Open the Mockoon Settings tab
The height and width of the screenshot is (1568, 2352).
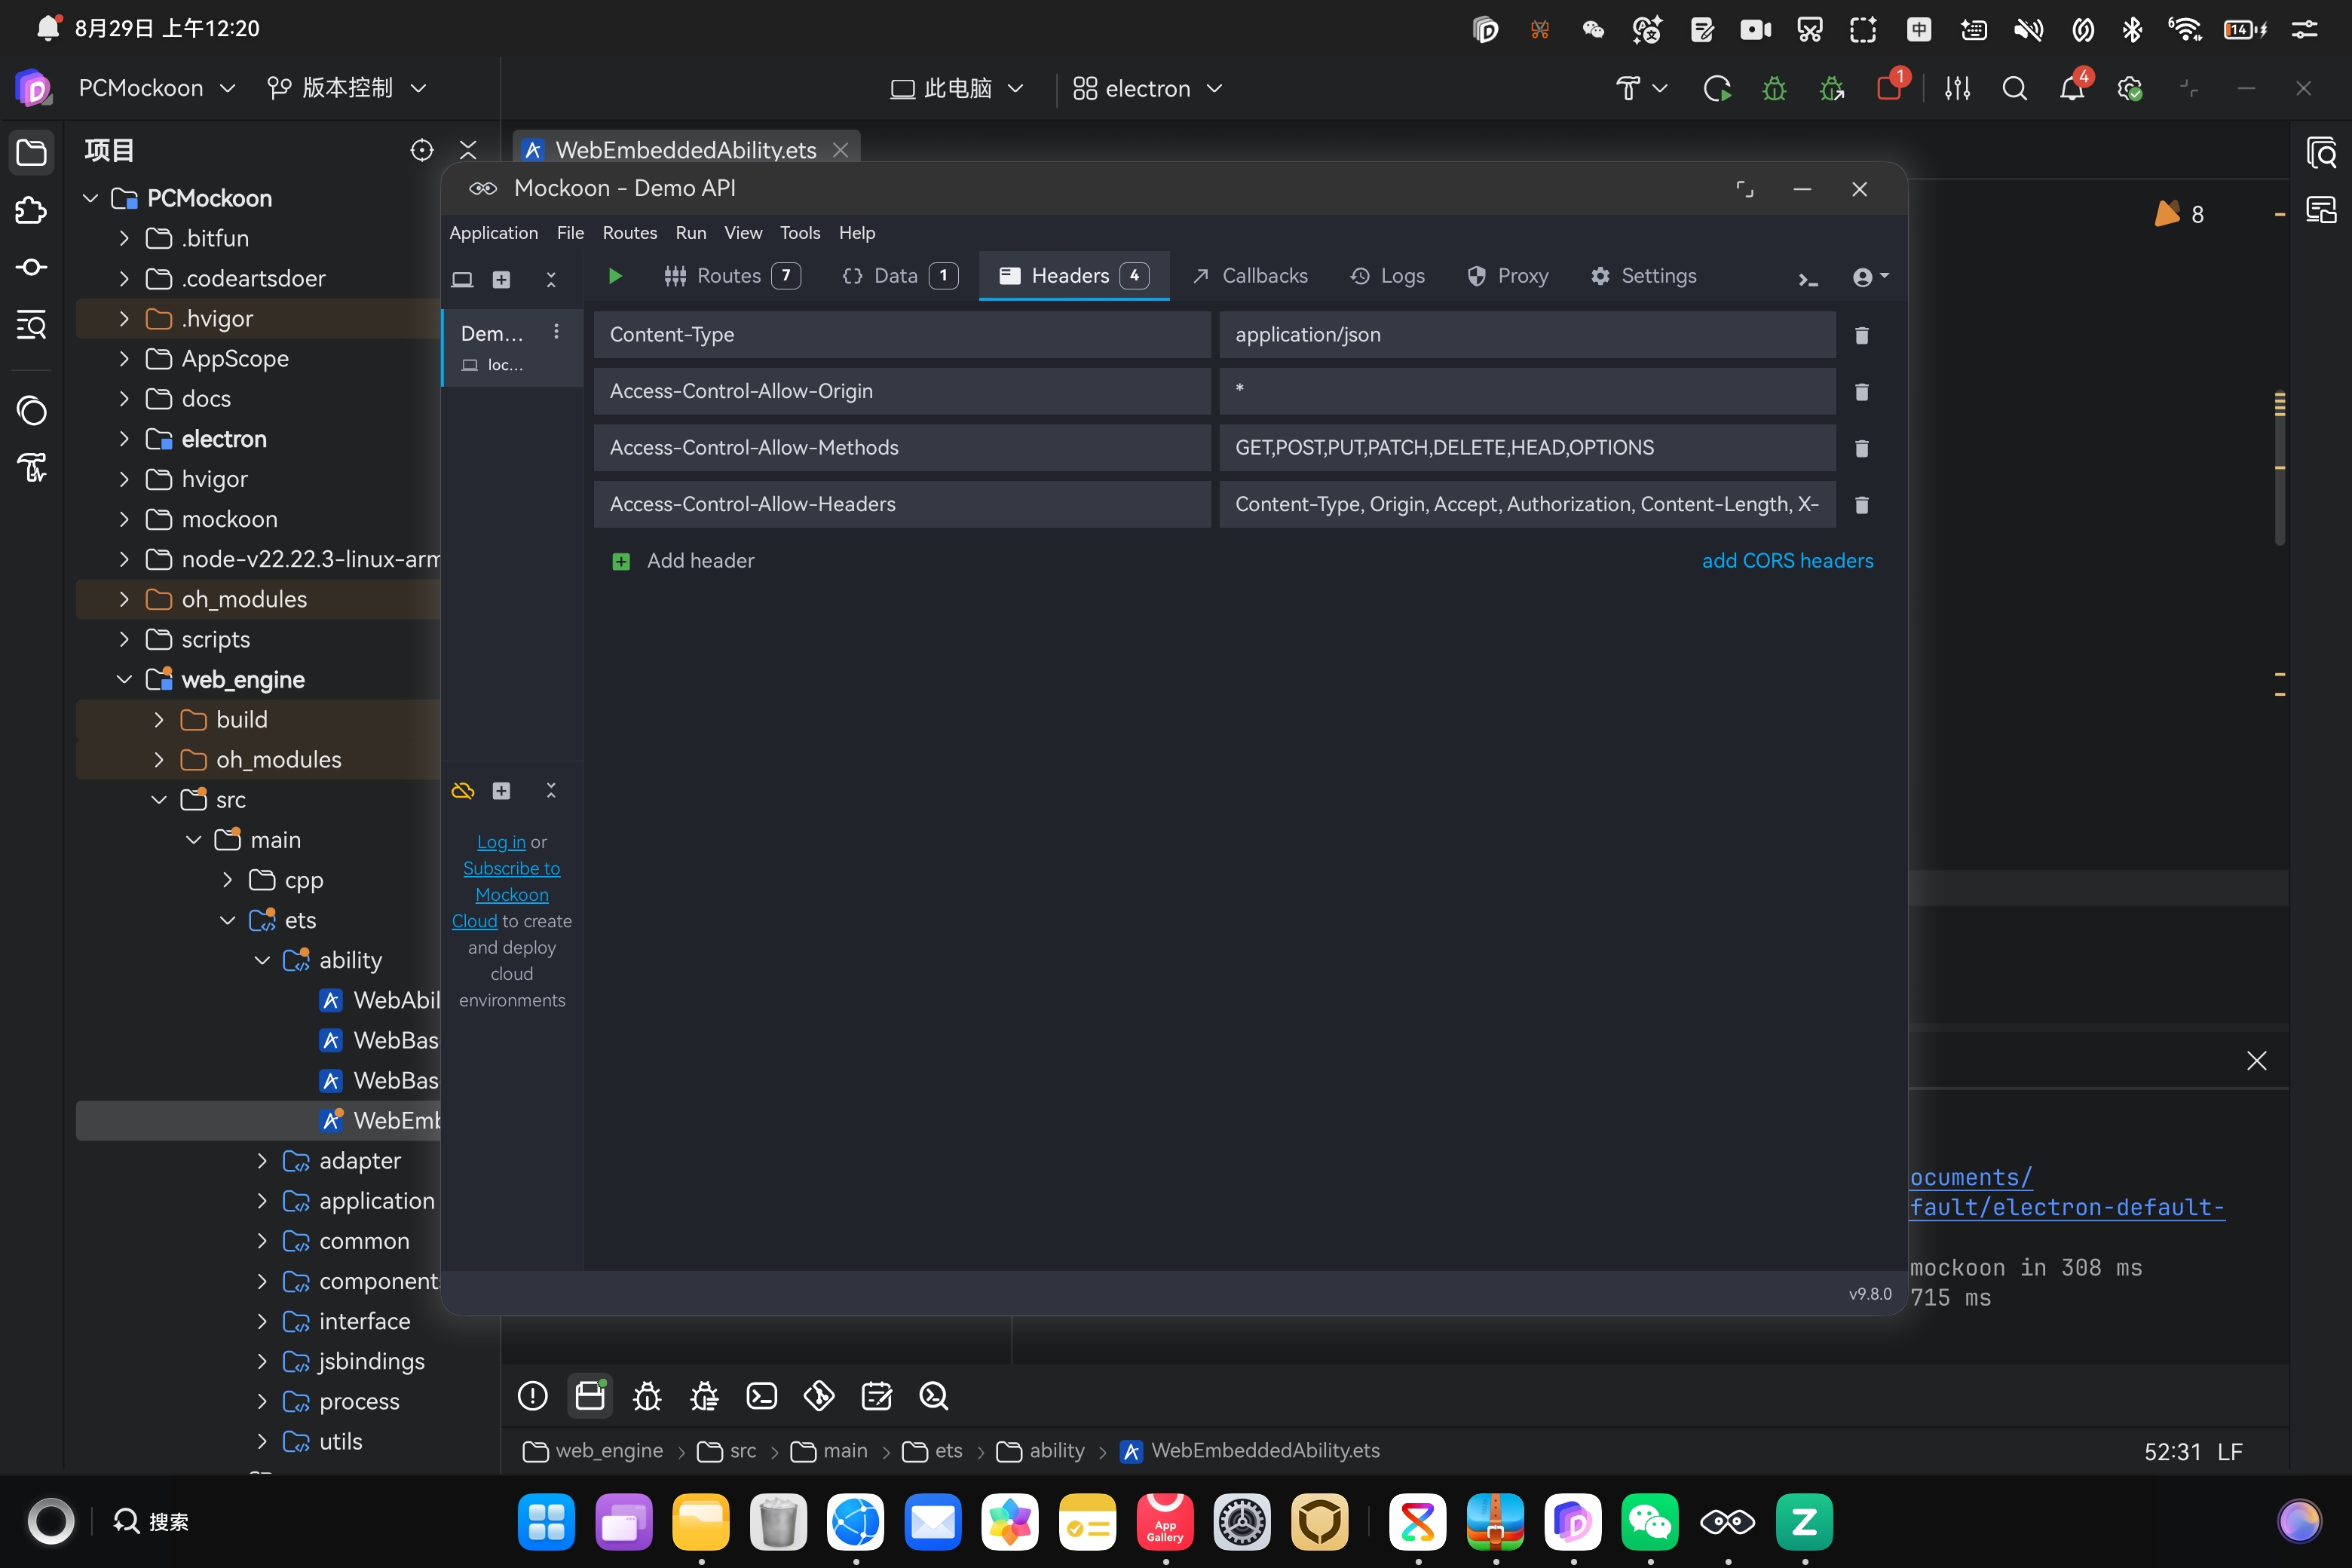(x=1643, y=276)
